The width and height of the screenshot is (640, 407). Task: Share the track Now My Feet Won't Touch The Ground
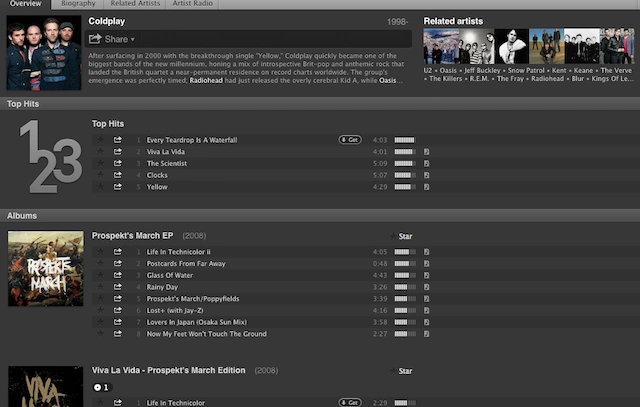[118, 334]
